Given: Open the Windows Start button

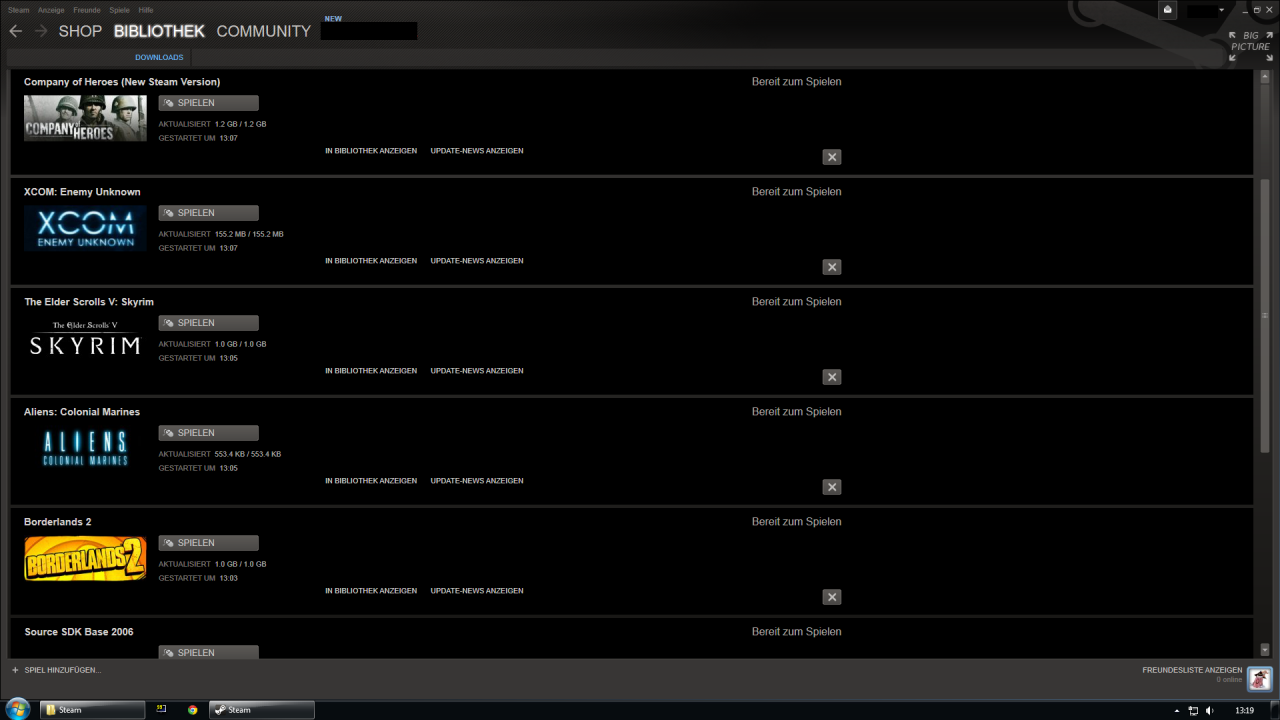Looking at the screenshot, I should coord(18,709).
